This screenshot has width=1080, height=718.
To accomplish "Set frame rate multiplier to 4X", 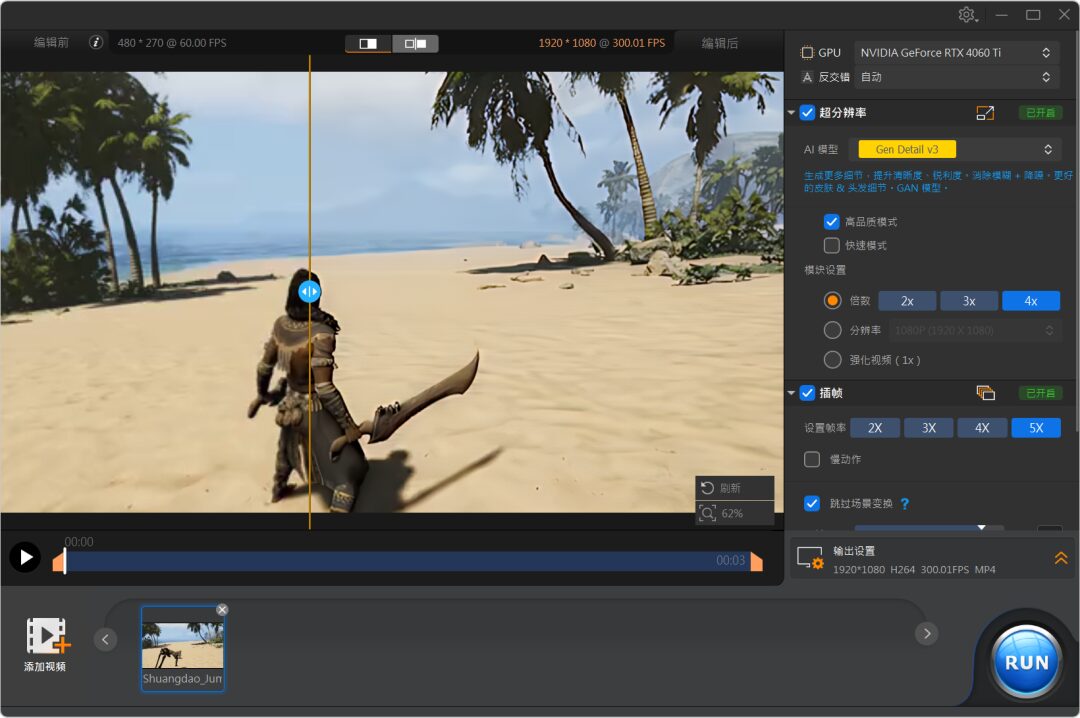I will pos(982,428).
